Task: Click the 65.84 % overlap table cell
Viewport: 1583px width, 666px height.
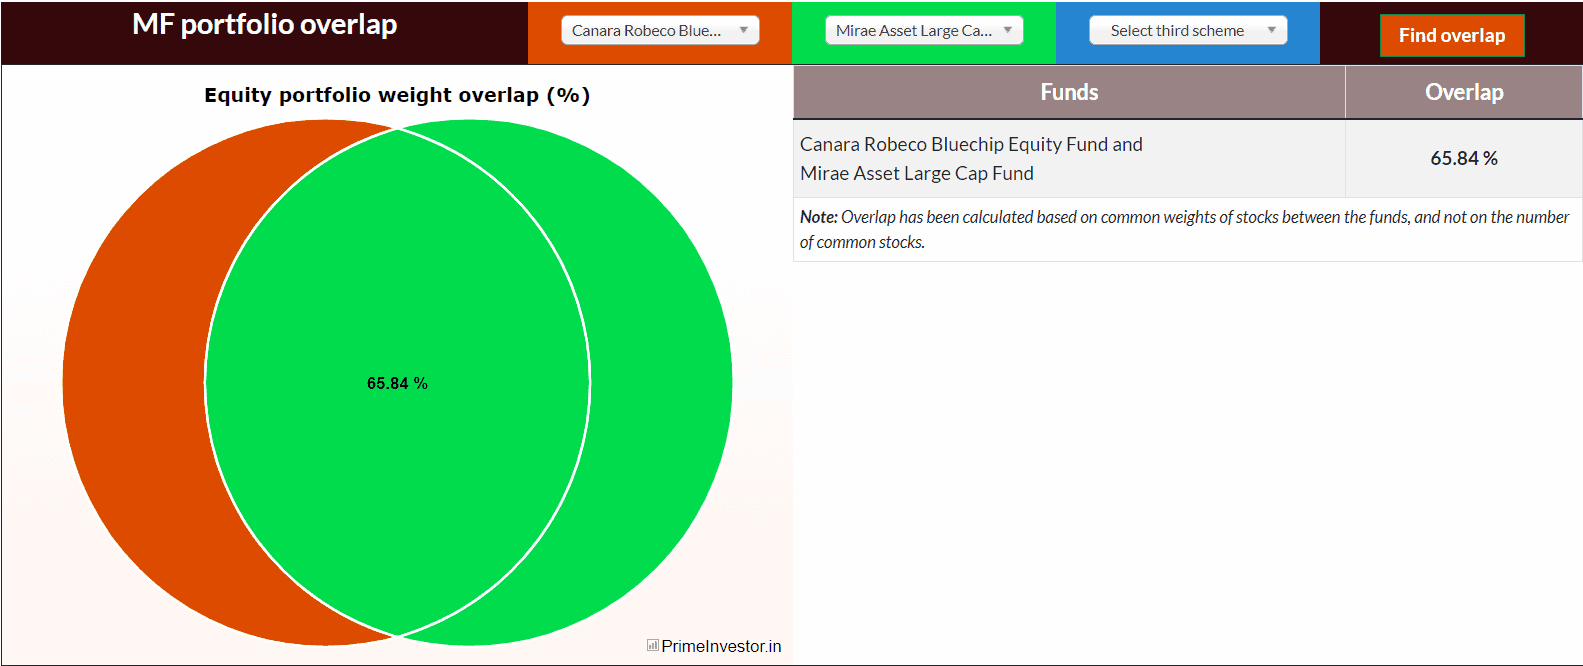Action: 1464,158
